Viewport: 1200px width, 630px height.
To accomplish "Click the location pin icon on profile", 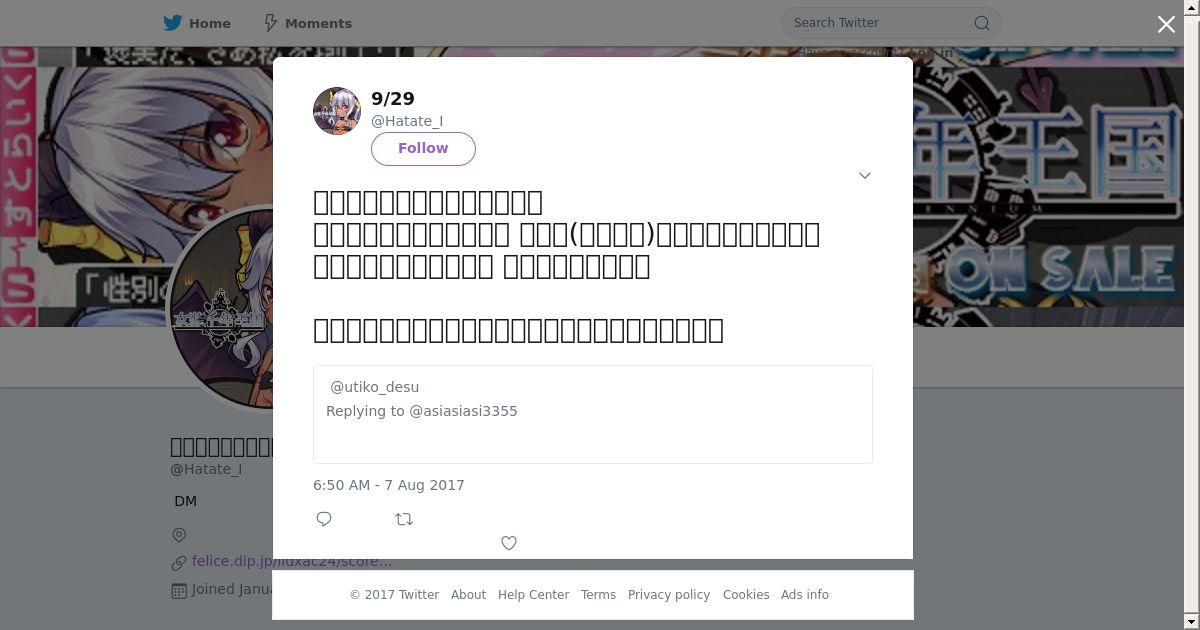I will (x=179, y=535).
